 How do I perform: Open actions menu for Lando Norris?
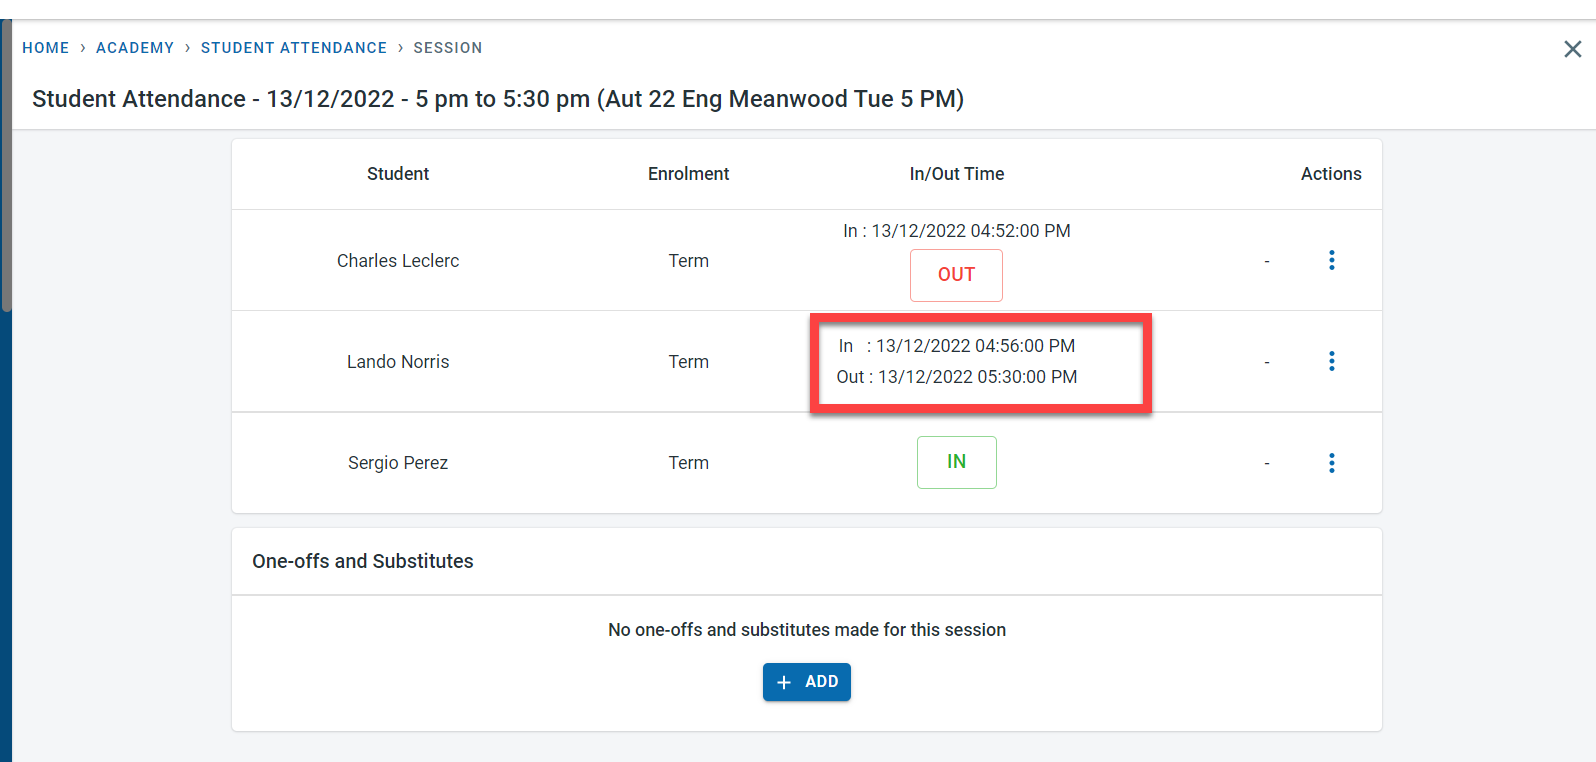tap(1331, 361)
